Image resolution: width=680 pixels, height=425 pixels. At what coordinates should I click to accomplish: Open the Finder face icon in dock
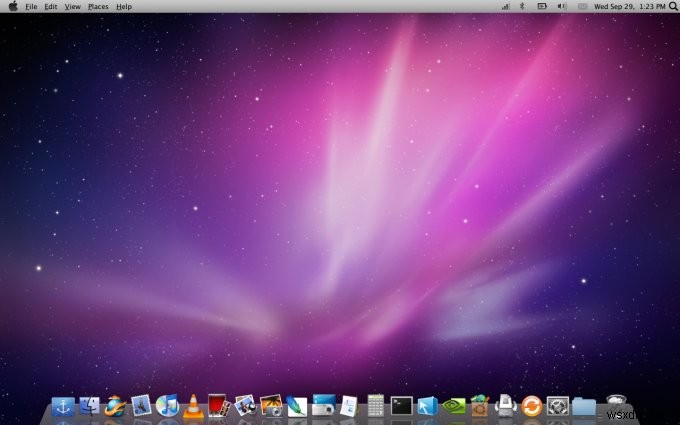pyautogui.click(x=89, y=406)
